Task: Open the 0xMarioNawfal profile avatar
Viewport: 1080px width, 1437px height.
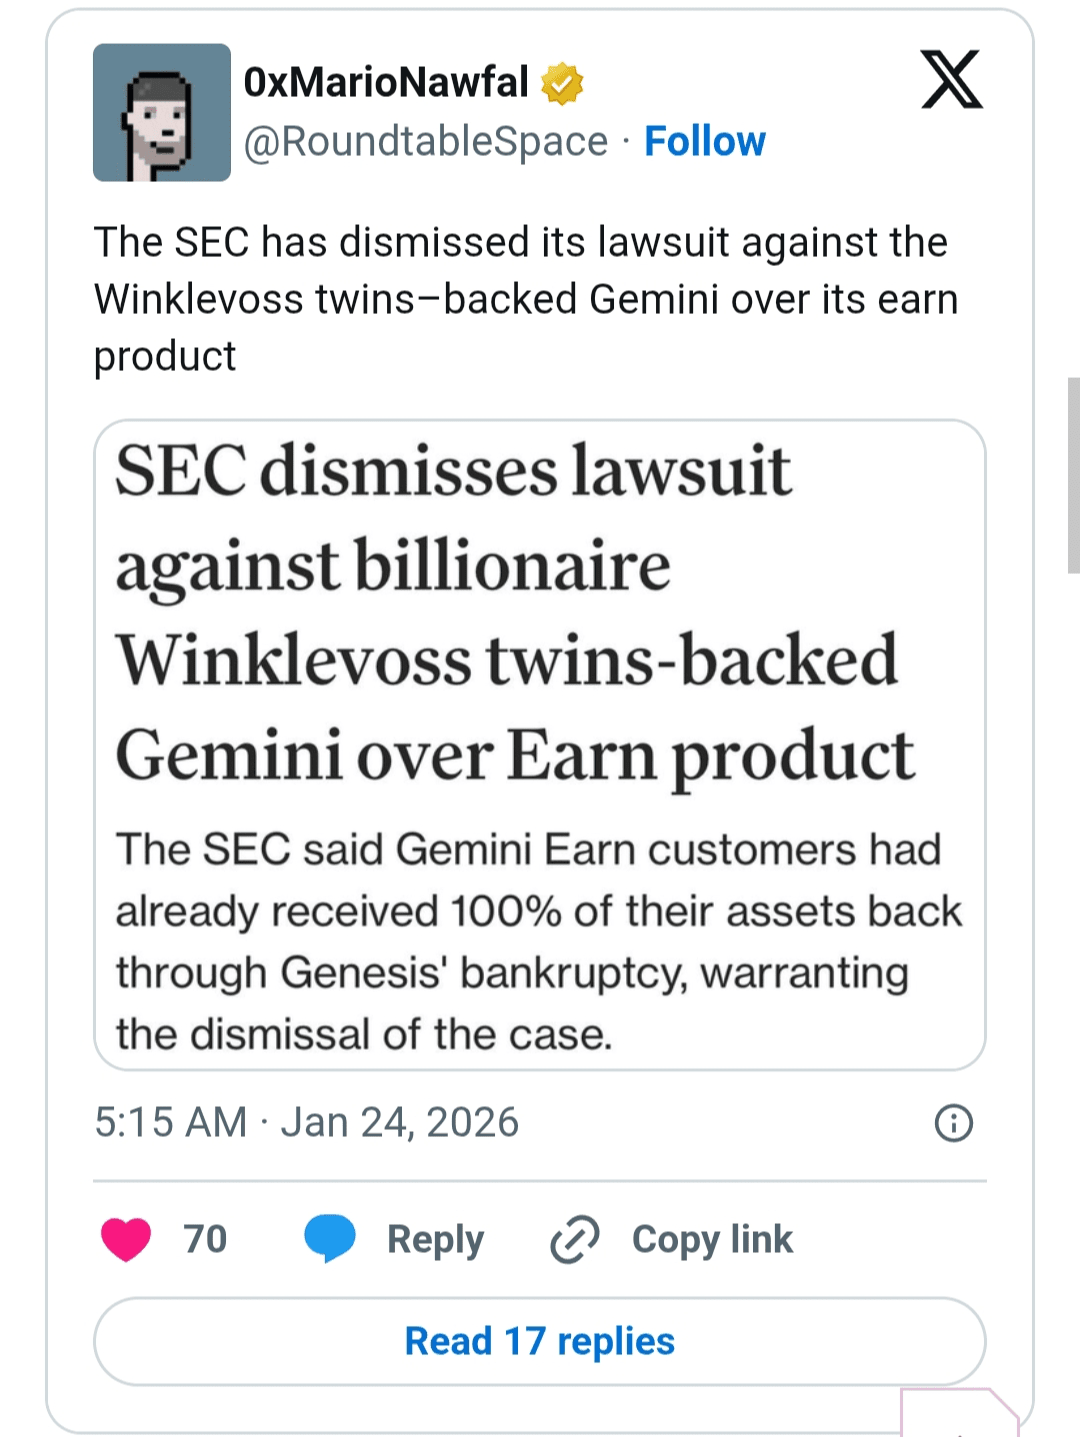Action: click(162, 112)
